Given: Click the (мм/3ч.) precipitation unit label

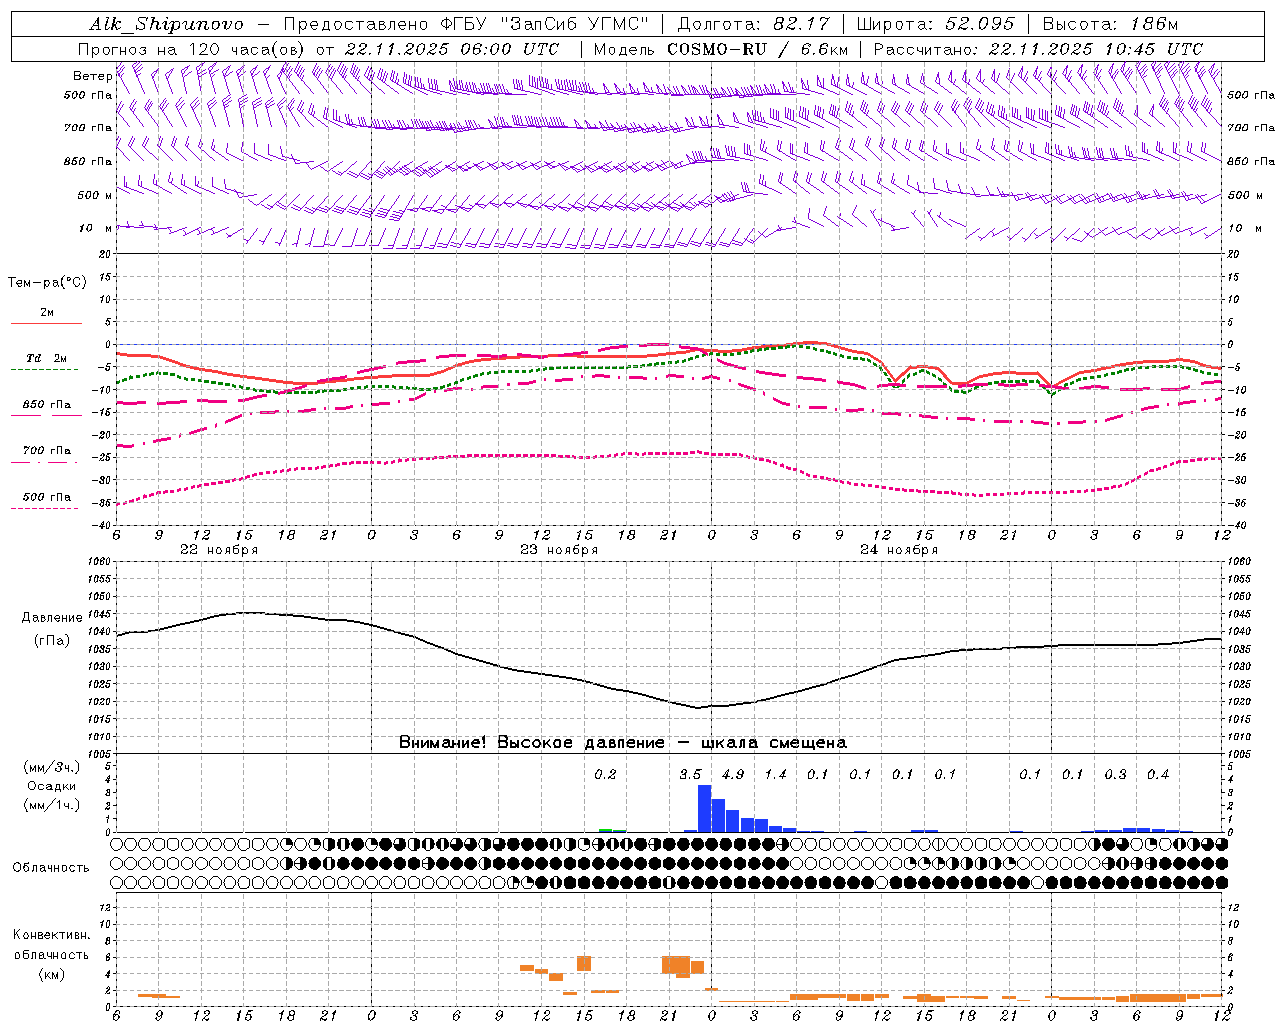Looking at the screenshot, I should pyautogui.click(x=52, y=767).
